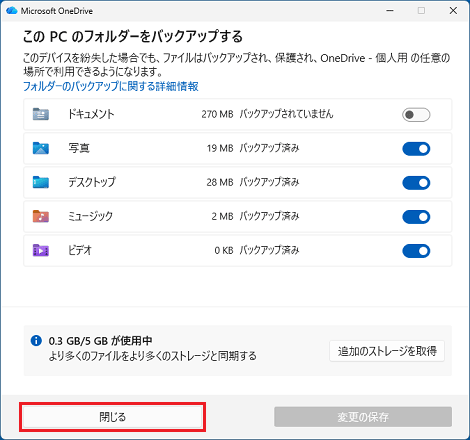Click the 0 KB size value

tap(224, 250)
